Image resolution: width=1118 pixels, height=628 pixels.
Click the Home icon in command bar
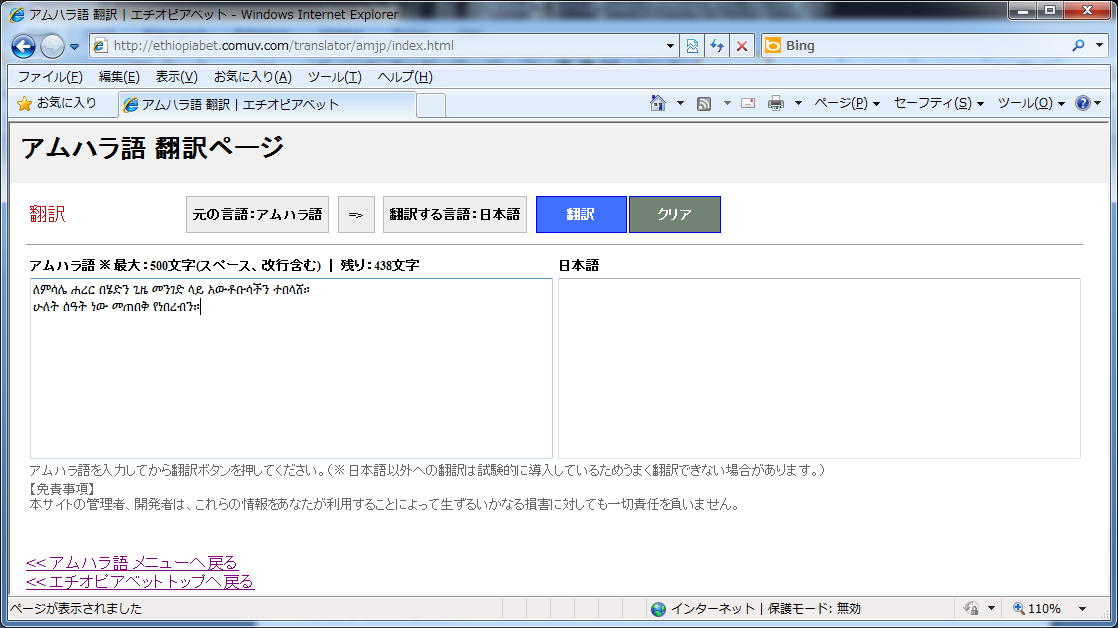[657, 103]
